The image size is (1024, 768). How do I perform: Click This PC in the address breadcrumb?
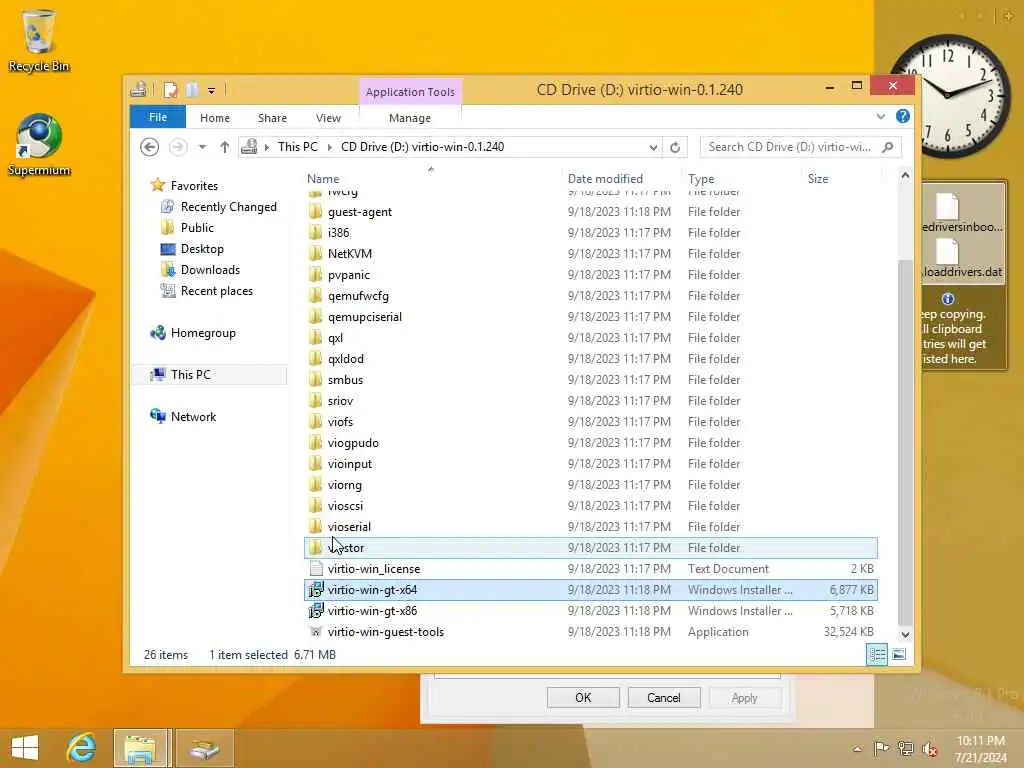pos(298,147)
